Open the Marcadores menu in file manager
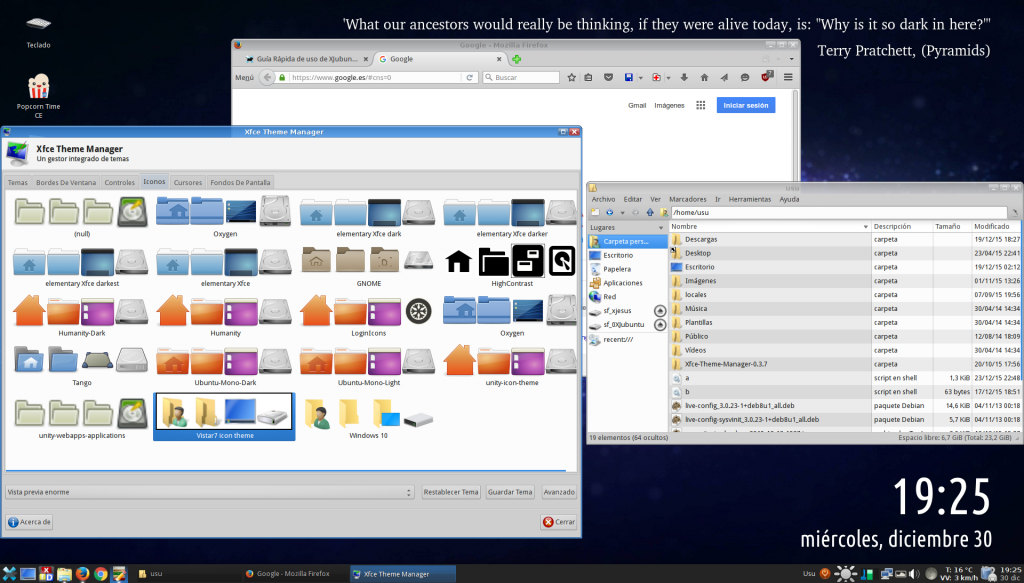Screen dimensions: 1024x583 688,199
